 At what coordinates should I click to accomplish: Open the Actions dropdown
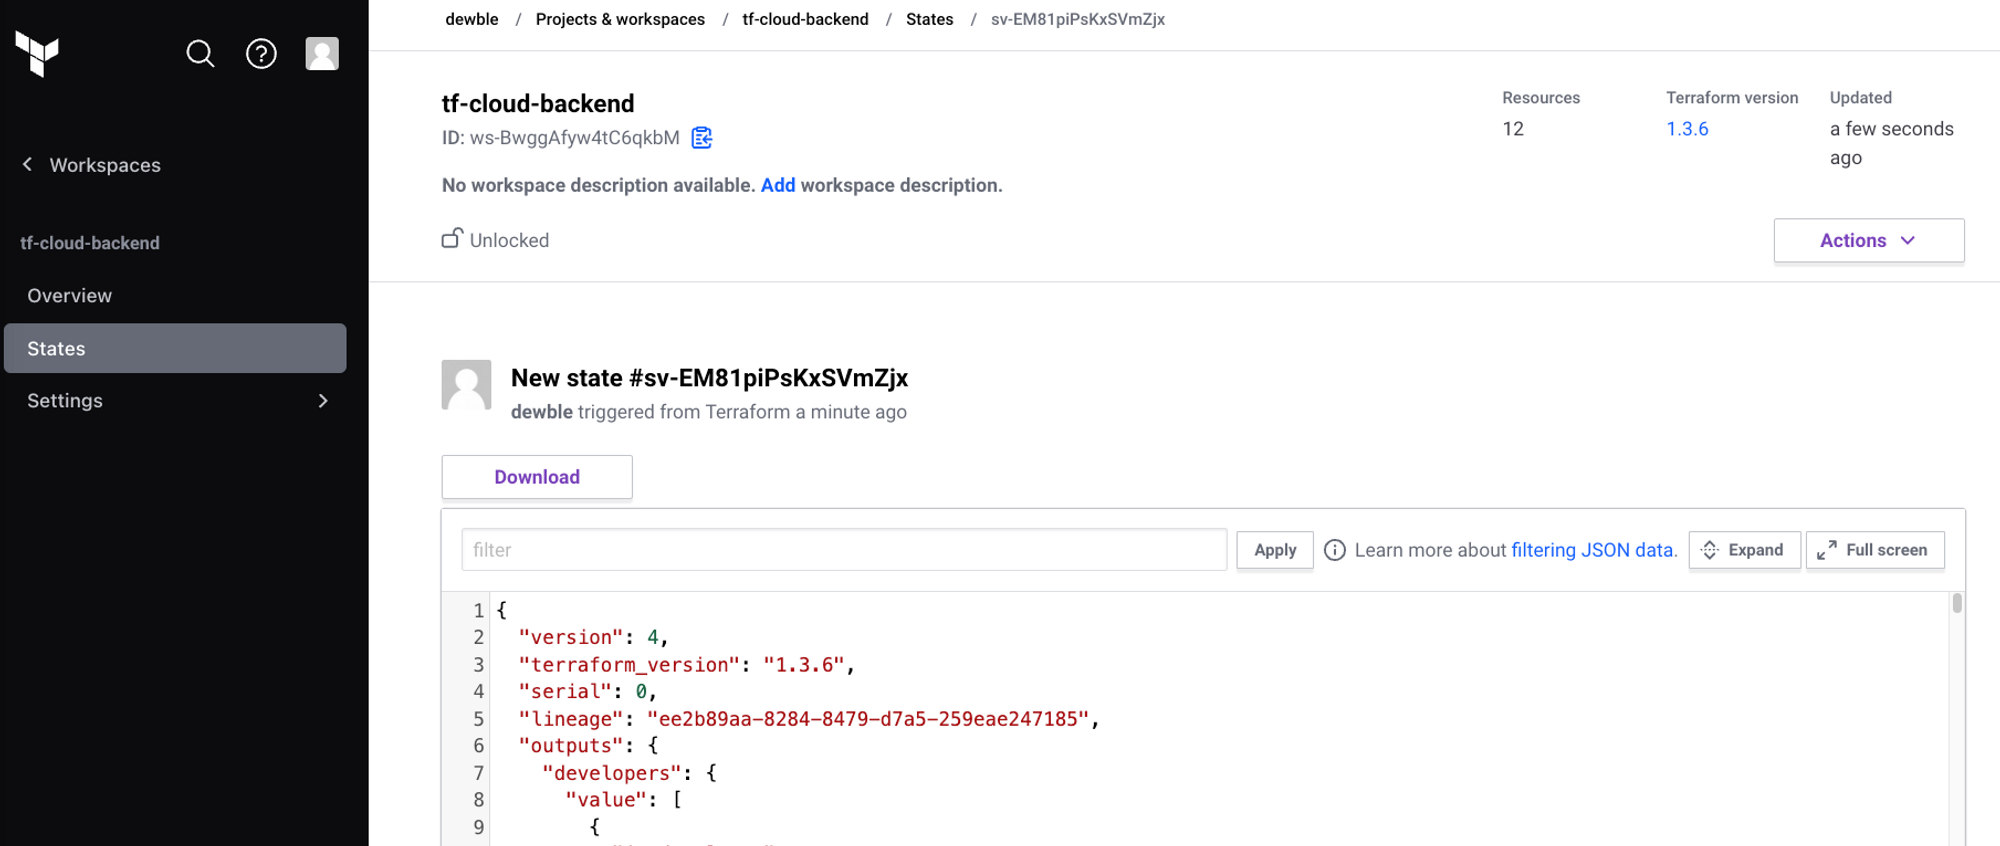1868,240
